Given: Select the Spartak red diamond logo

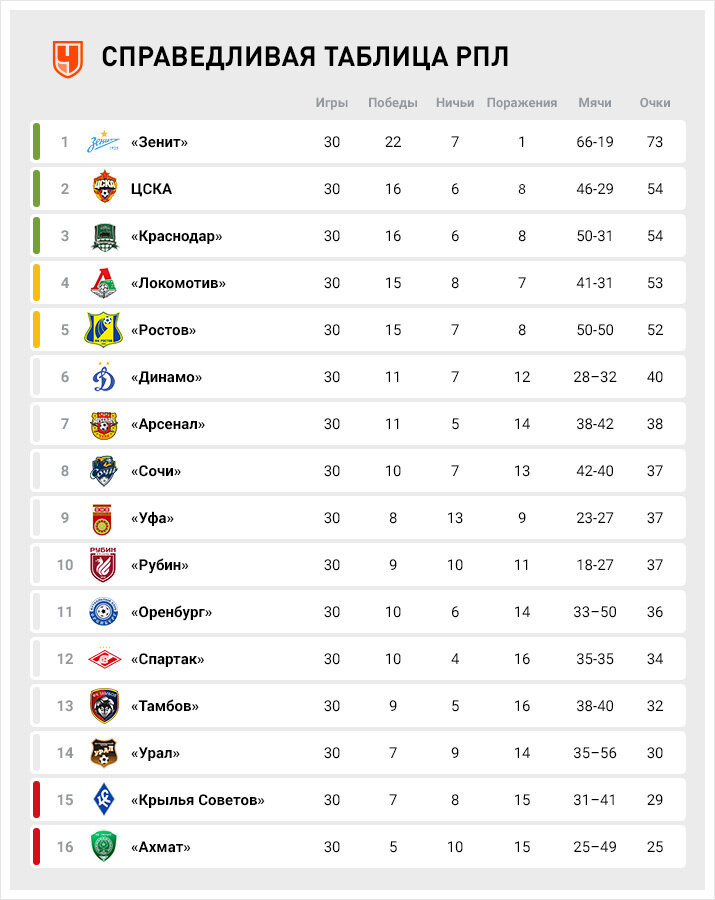Looking at the screenshot, I should point(104,659).
